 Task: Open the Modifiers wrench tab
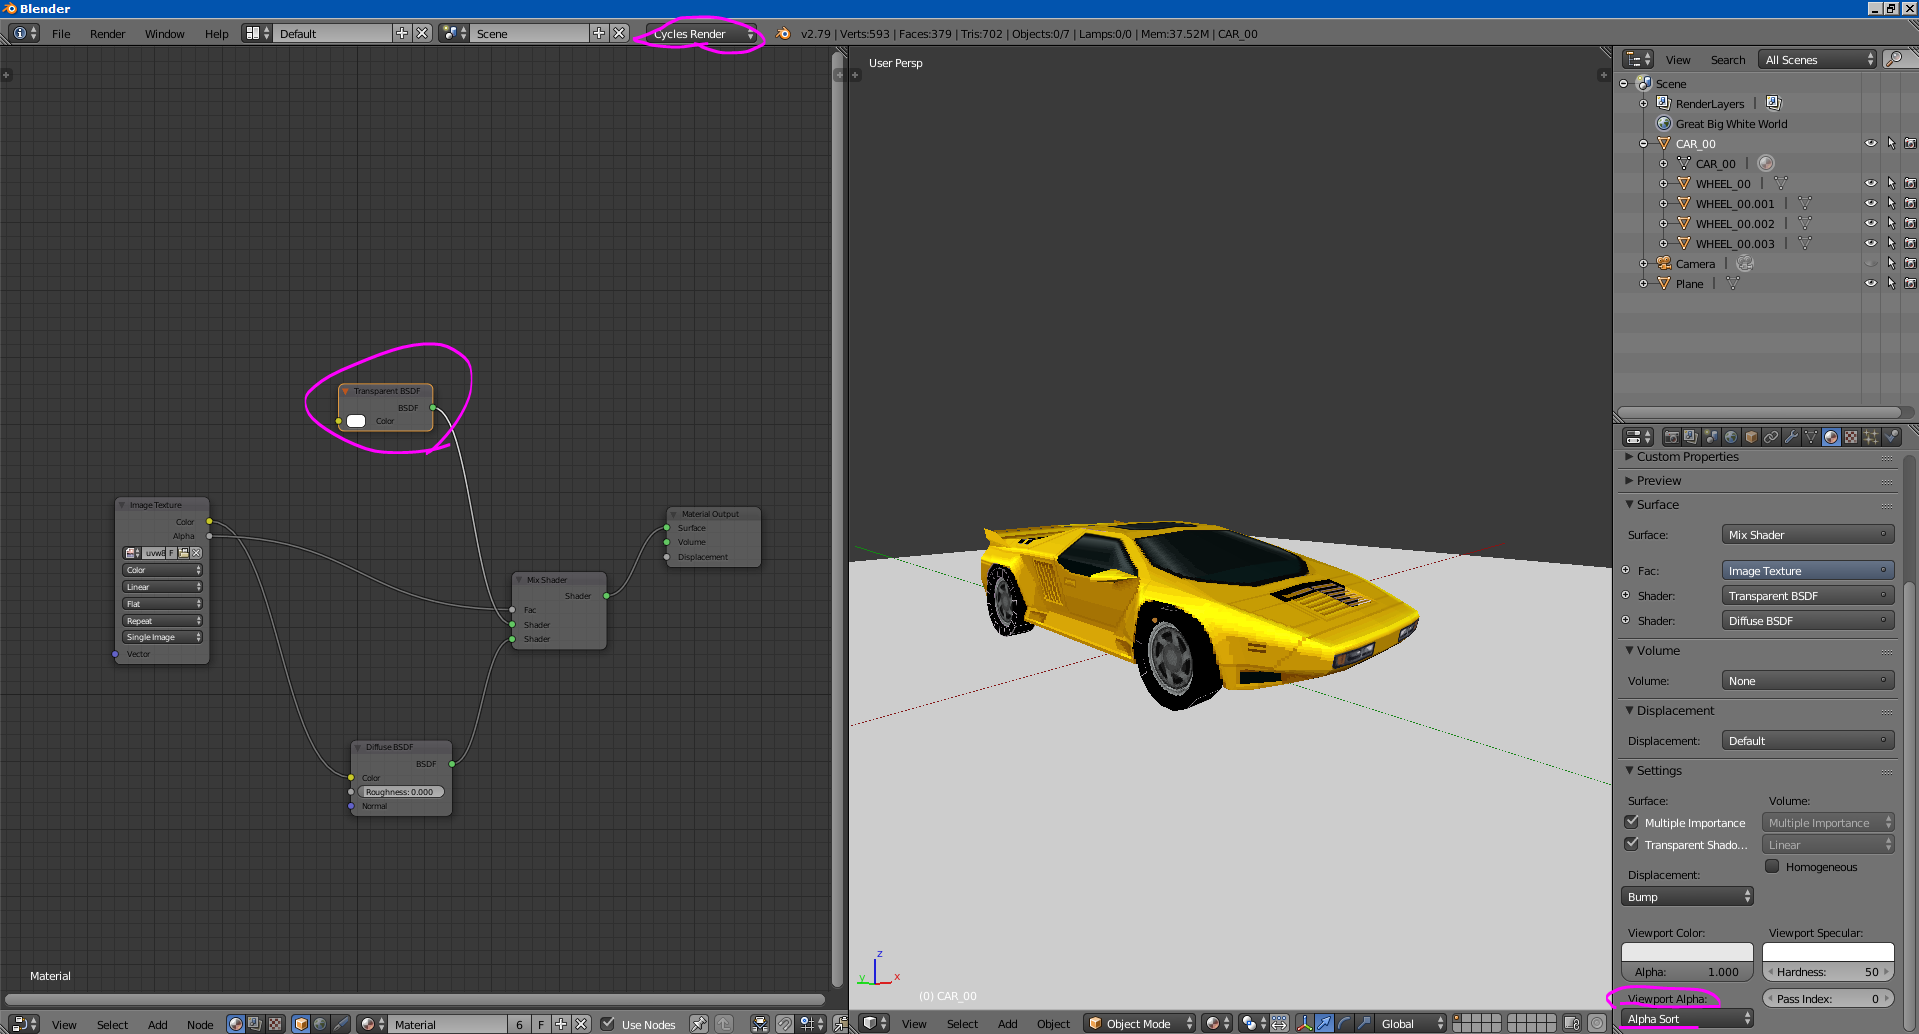pos(1791,437)
